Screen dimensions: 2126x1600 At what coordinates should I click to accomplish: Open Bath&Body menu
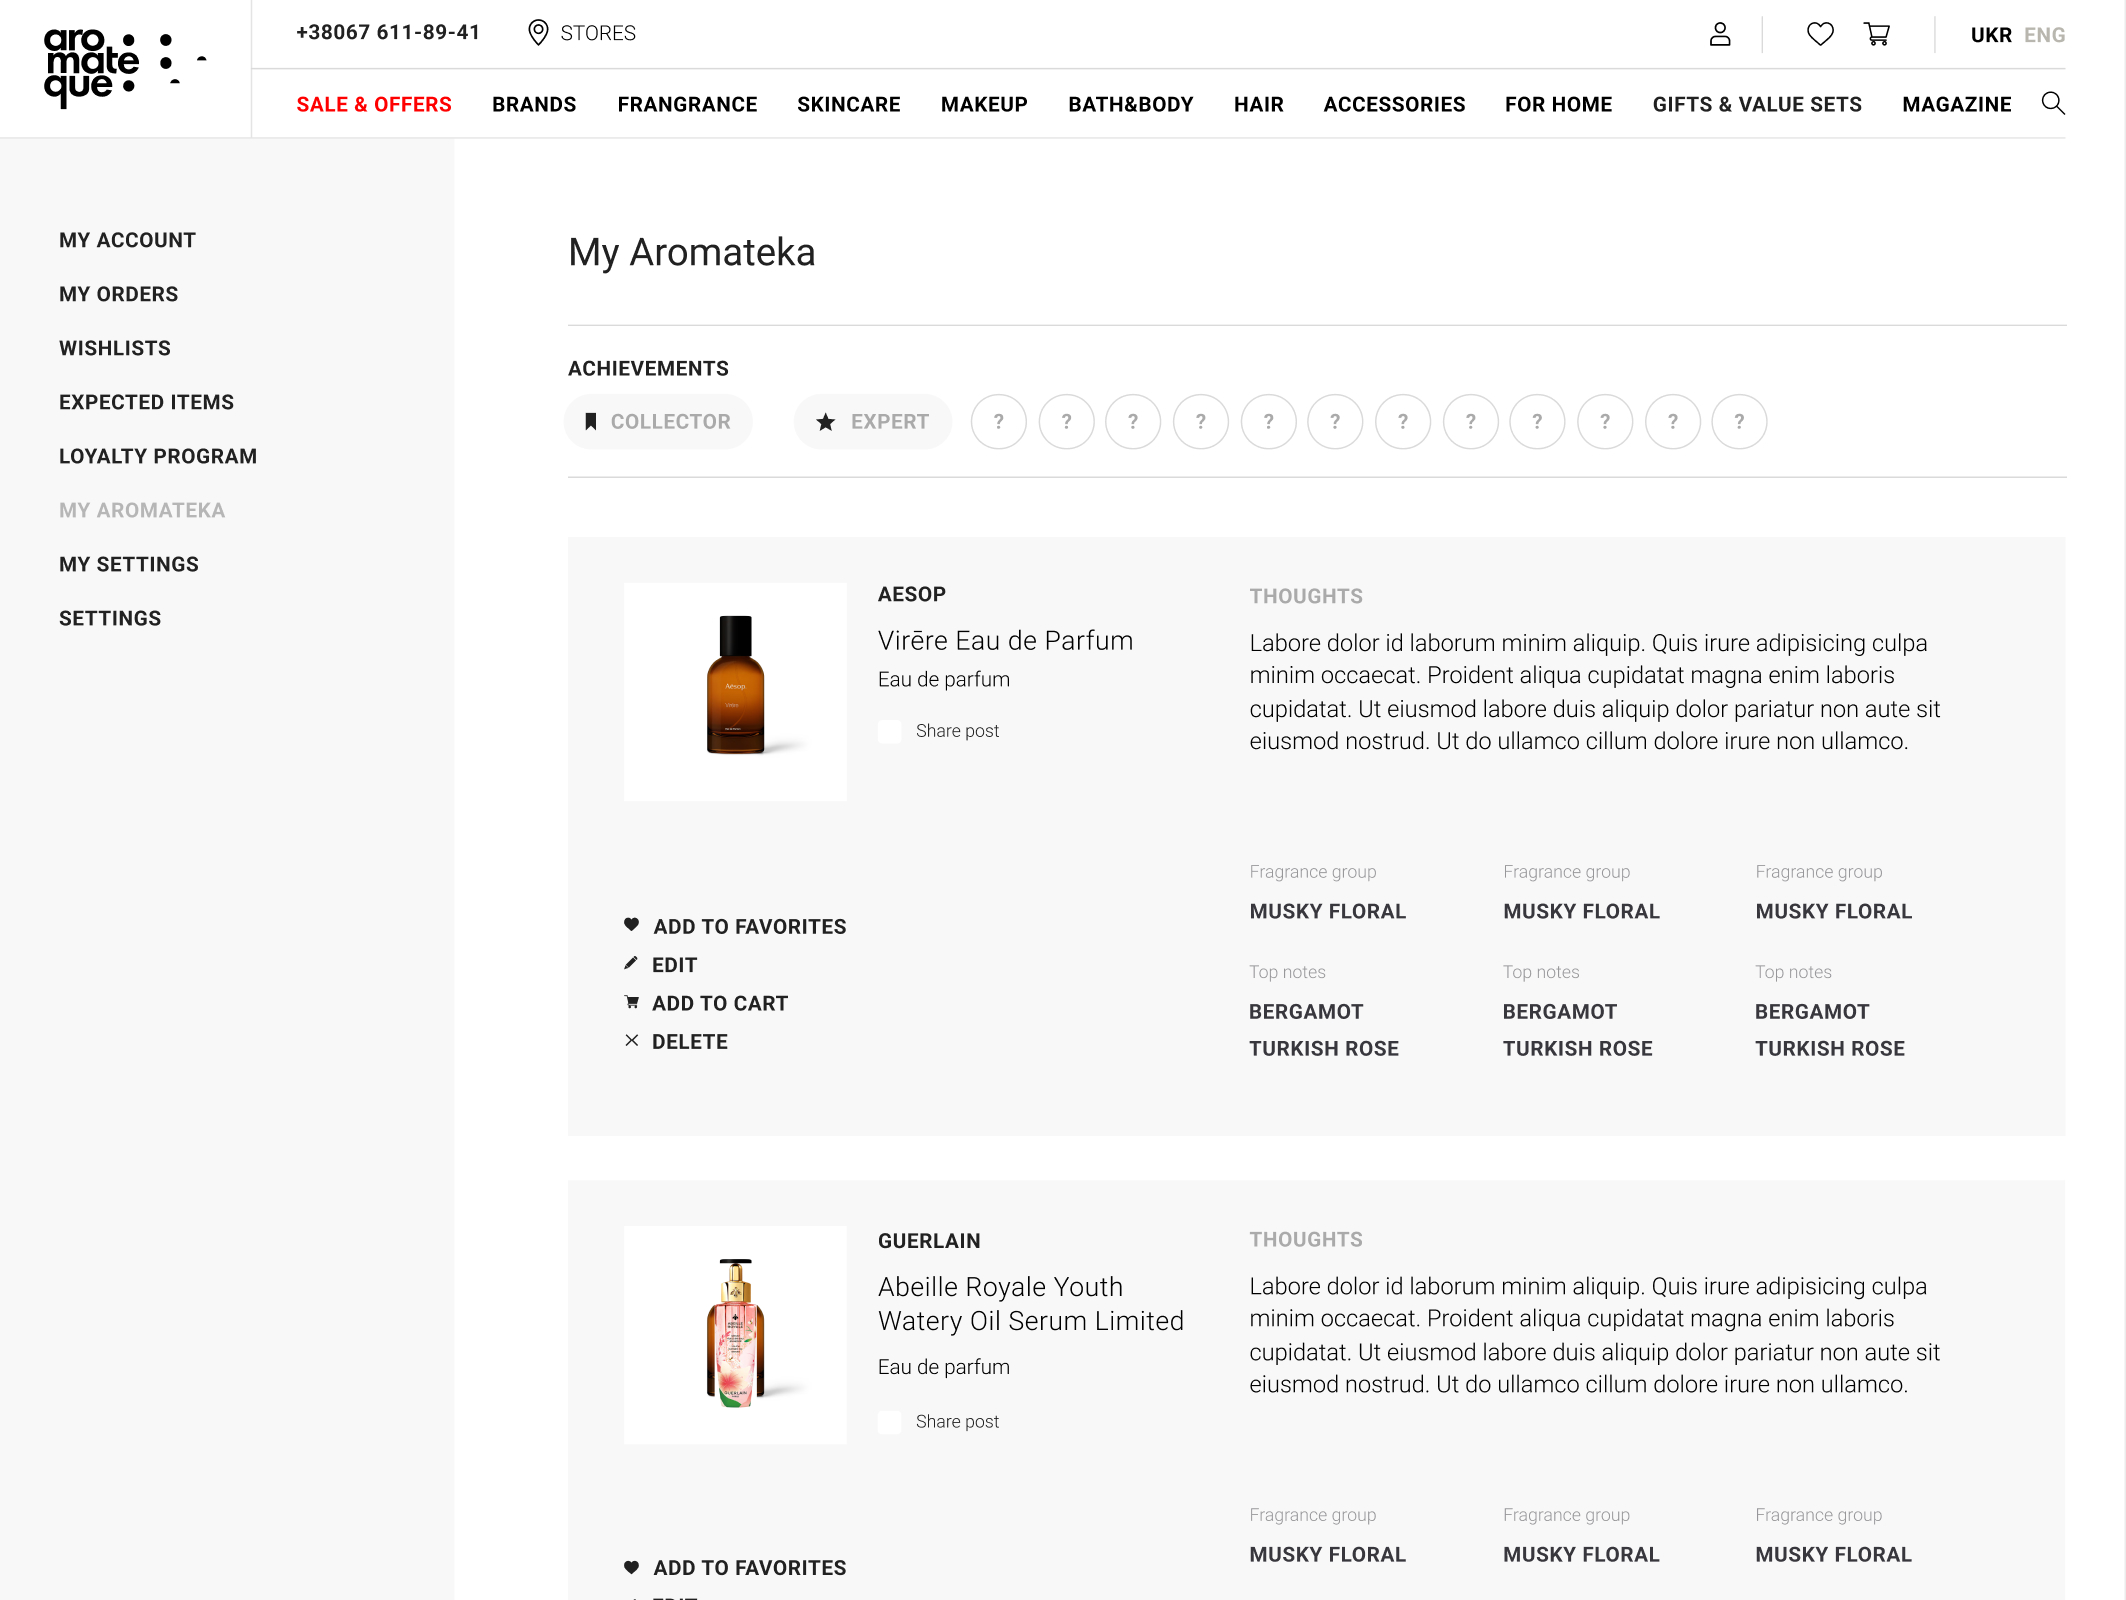point(1131,104)
